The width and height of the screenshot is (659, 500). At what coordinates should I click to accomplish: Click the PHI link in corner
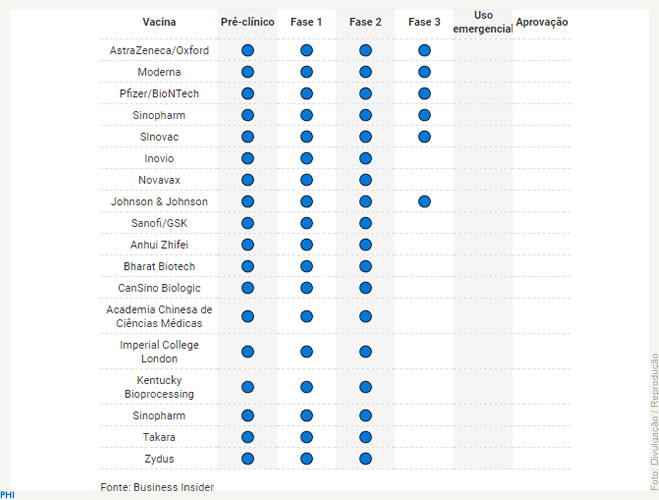(7, 495)
